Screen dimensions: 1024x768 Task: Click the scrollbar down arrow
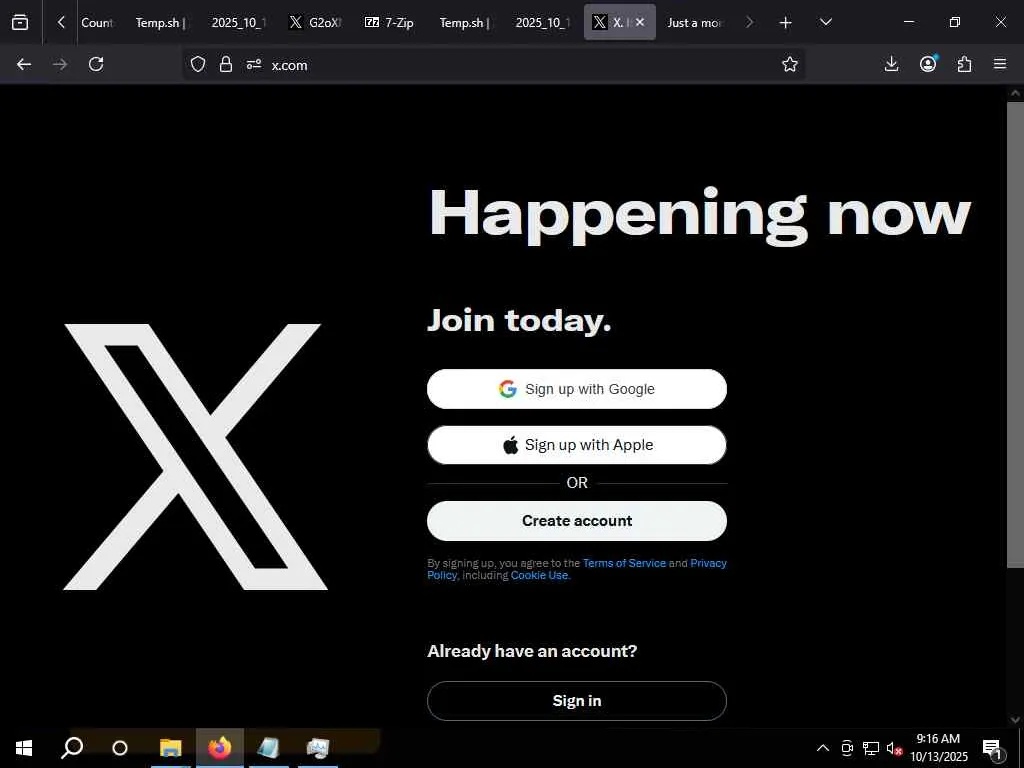[x=1015, y=719]
